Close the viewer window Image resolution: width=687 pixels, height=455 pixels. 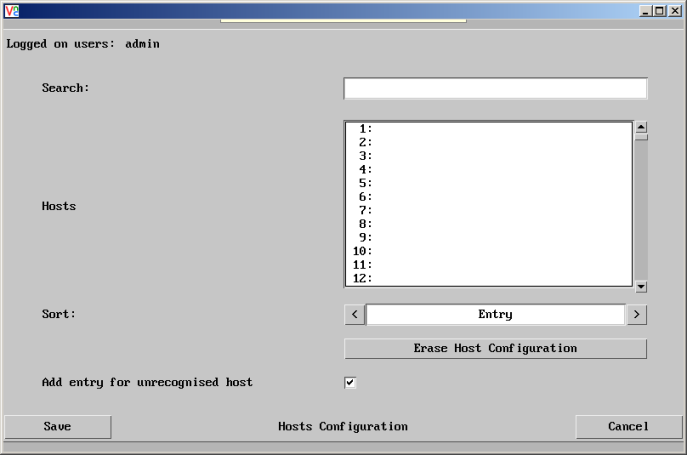point(675,11)
